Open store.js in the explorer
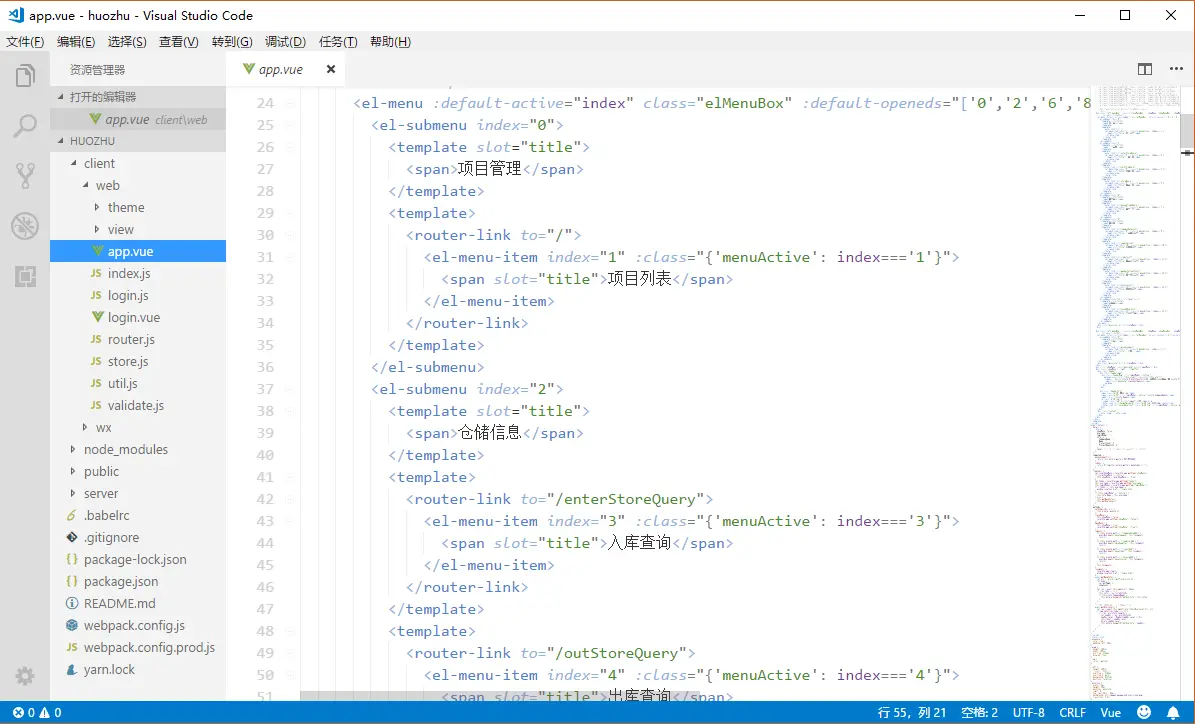The height and width of the screenshot is (724, 1195). 138,362
